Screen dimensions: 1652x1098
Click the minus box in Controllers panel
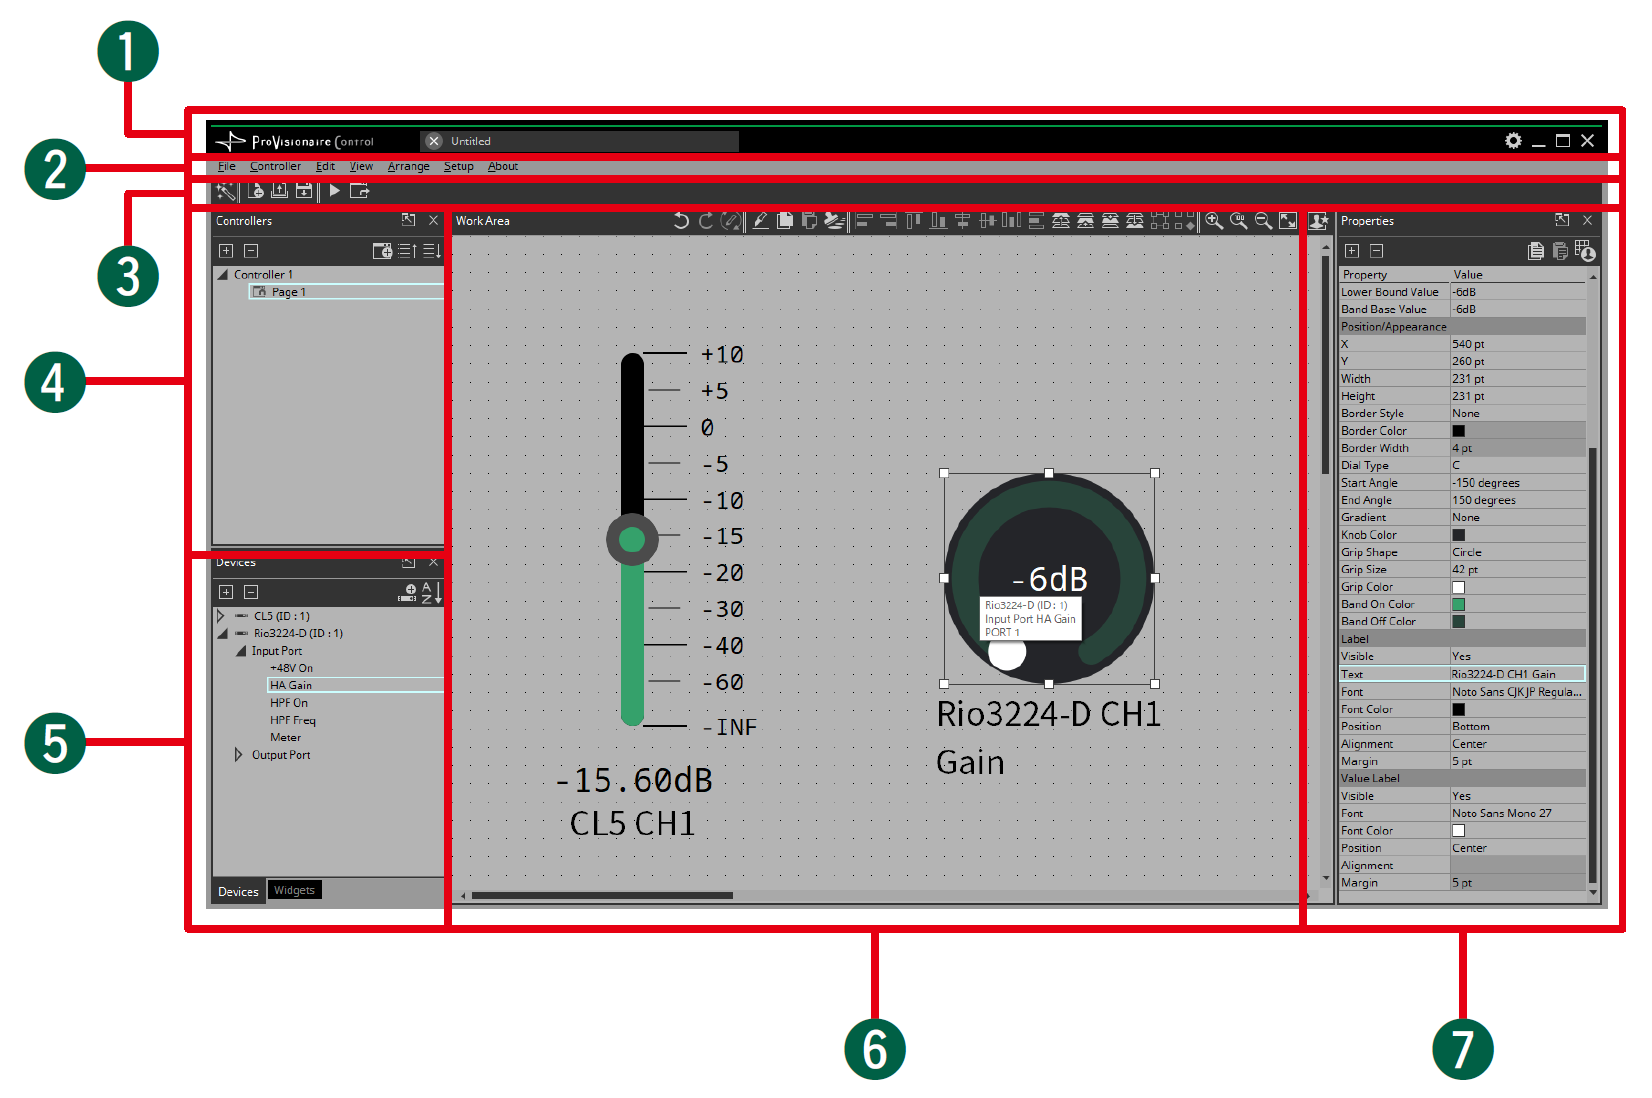tap(251, 251)
